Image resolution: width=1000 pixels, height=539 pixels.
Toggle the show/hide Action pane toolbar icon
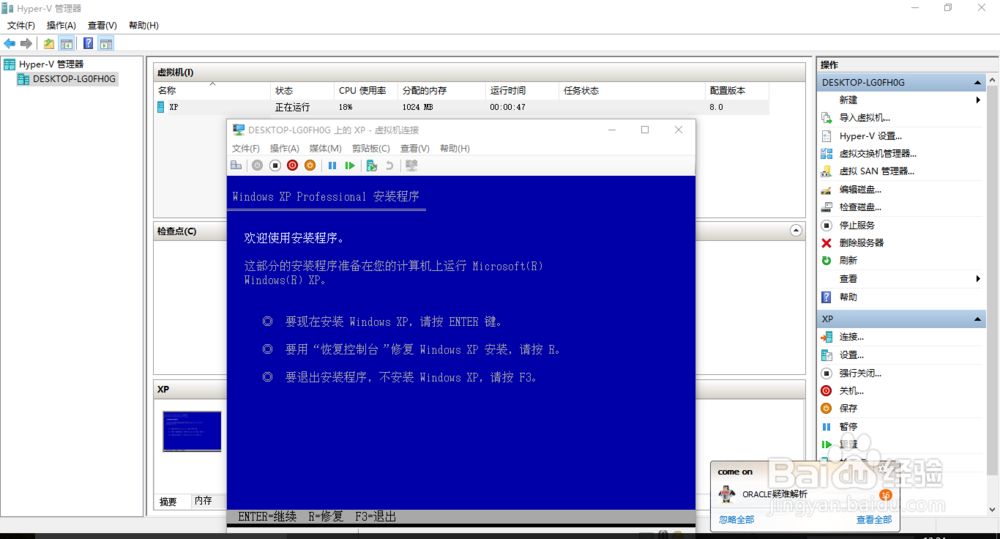[106, 43]
